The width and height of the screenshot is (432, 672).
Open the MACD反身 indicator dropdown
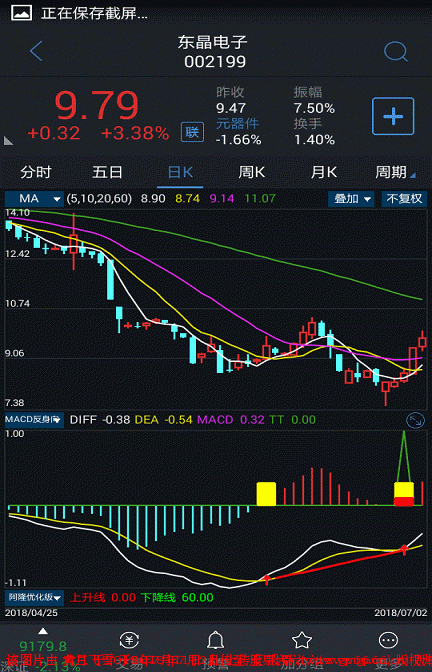[34, 420]
